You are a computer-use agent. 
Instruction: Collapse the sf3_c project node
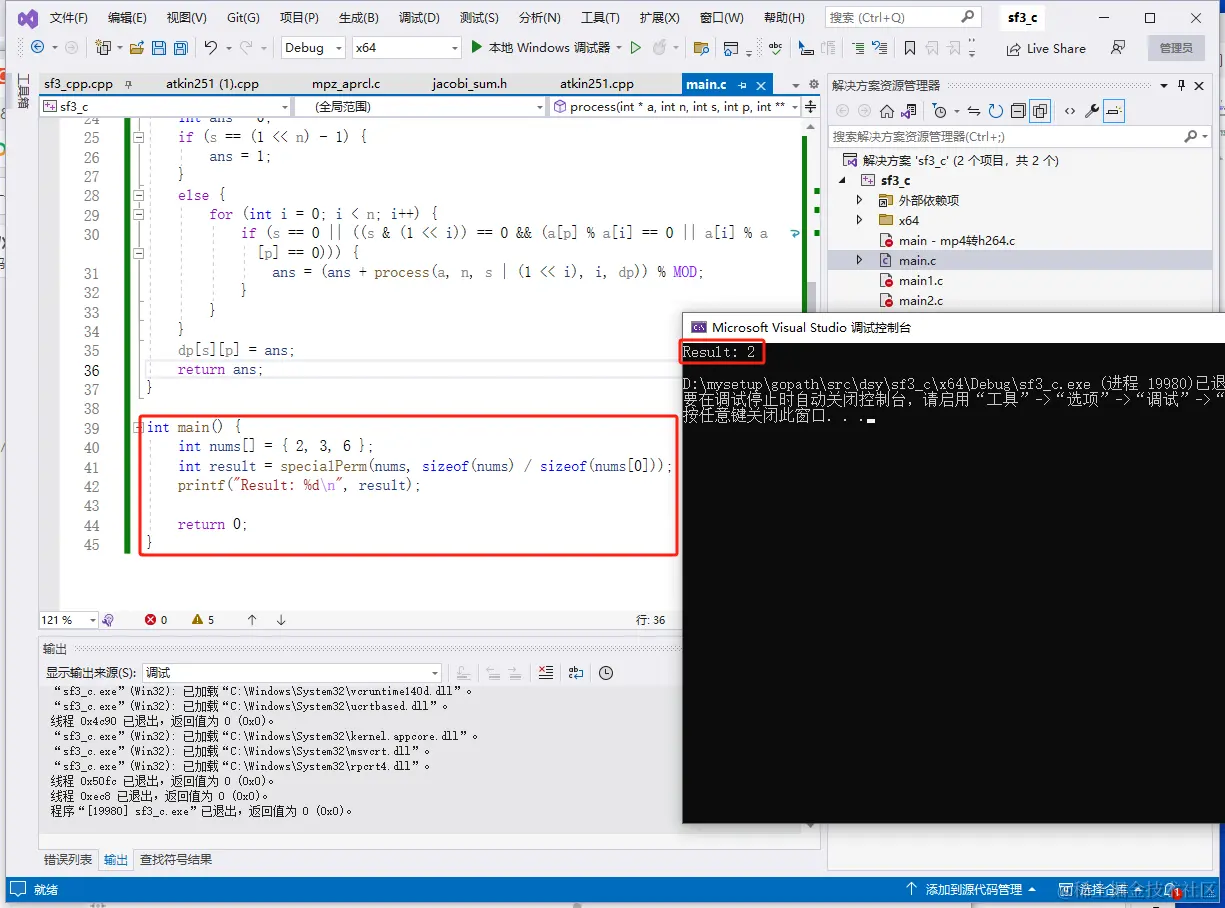[x=841, y=180]
